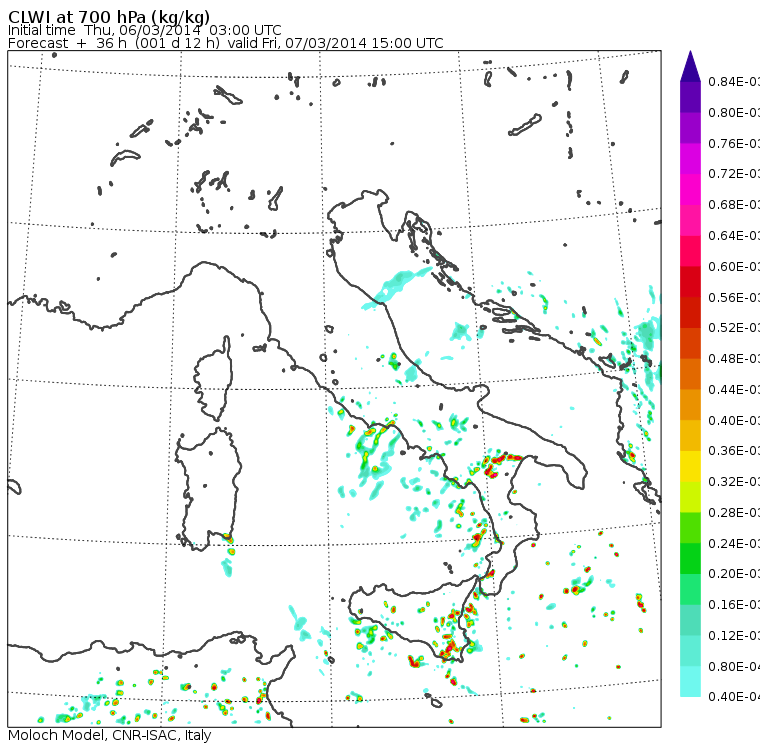Click the yellow swatch between 0.32E-03 and 0.36E-03
760x749 pixels.
click(x=690, y=466)
